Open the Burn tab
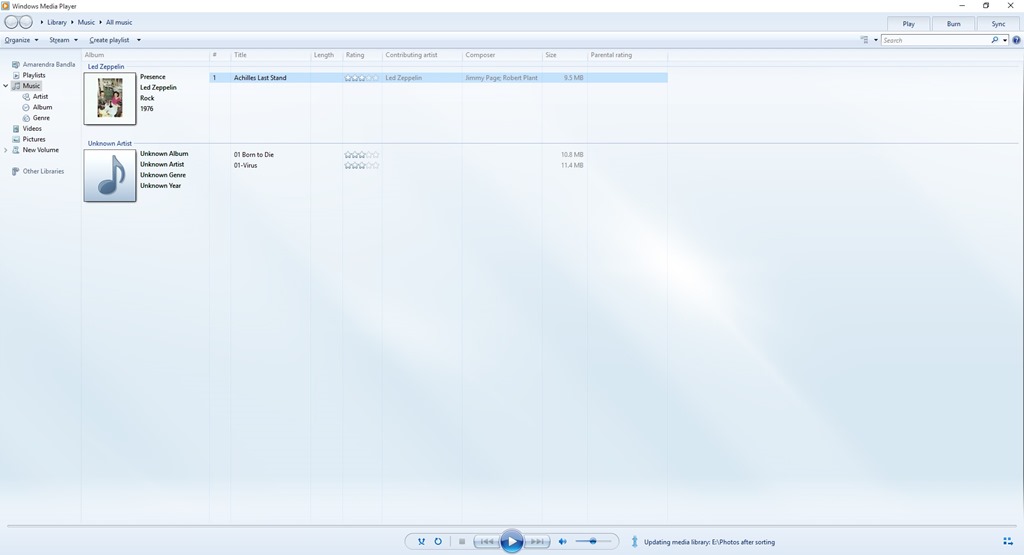Image resolution: width=1024 pixels, height=555 pixels. click(x=953, y=24)
